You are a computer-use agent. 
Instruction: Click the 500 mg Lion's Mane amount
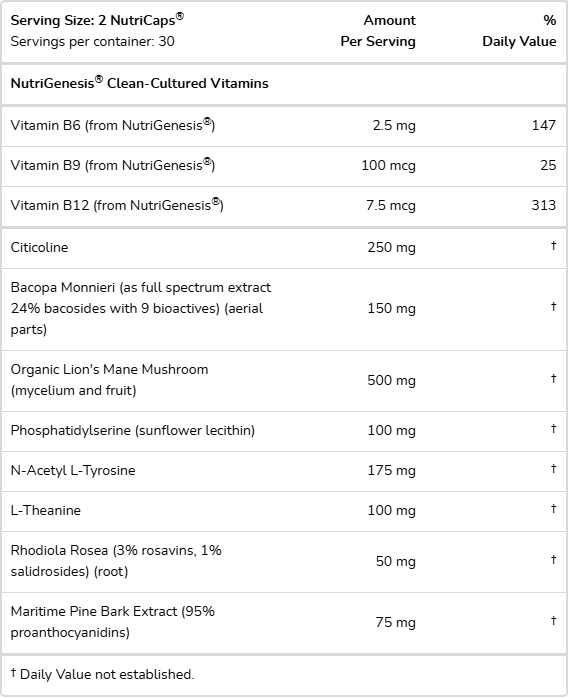coord(391,380)
